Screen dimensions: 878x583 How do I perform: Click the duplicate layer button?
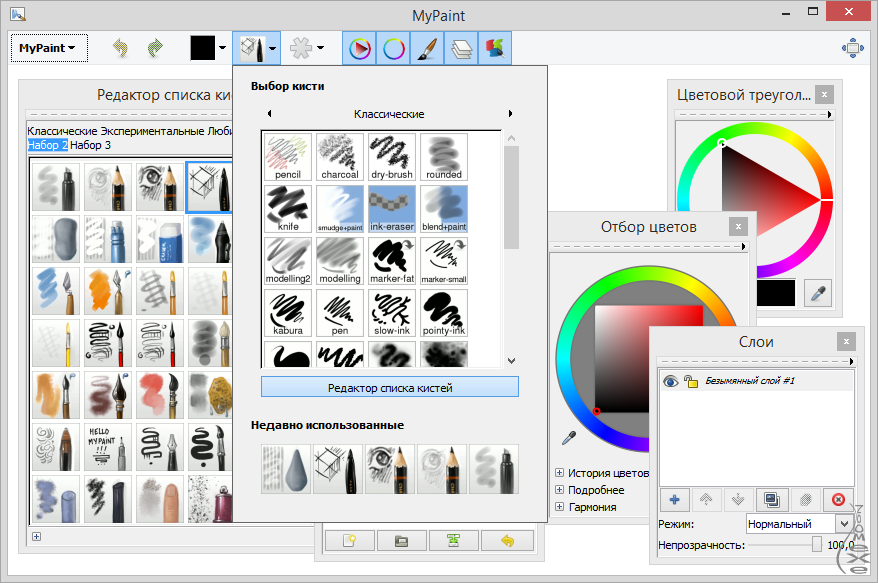(772, 500)
